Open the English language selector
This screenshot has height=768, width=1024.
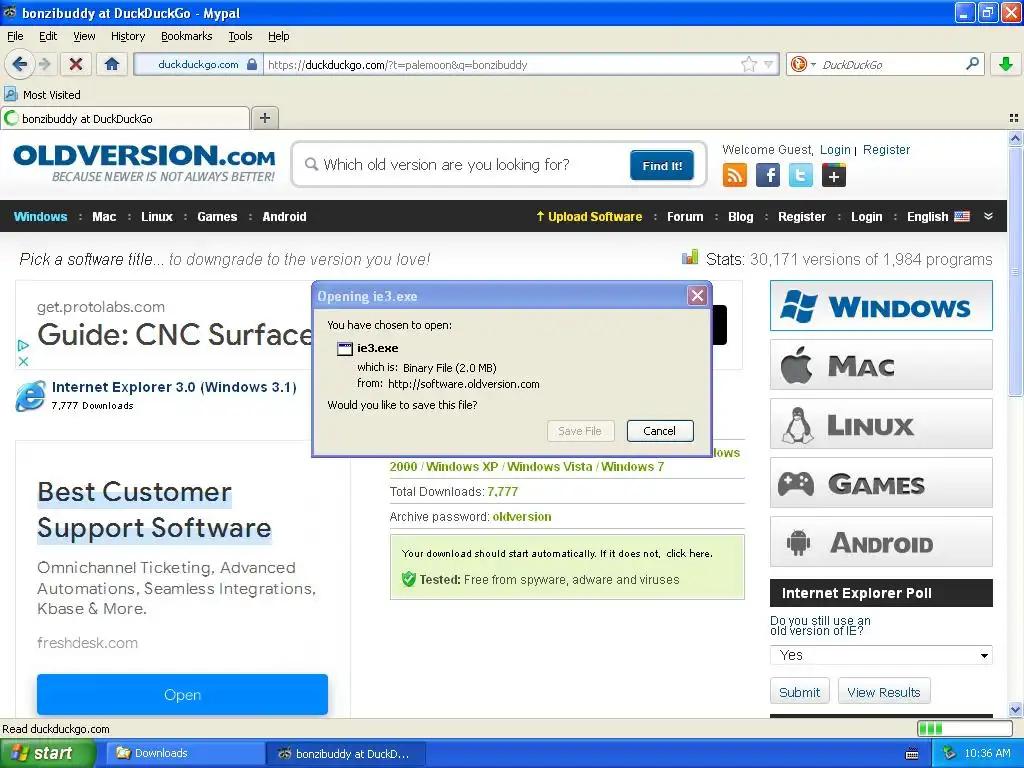pyautogui.click(x=938, y=216)
